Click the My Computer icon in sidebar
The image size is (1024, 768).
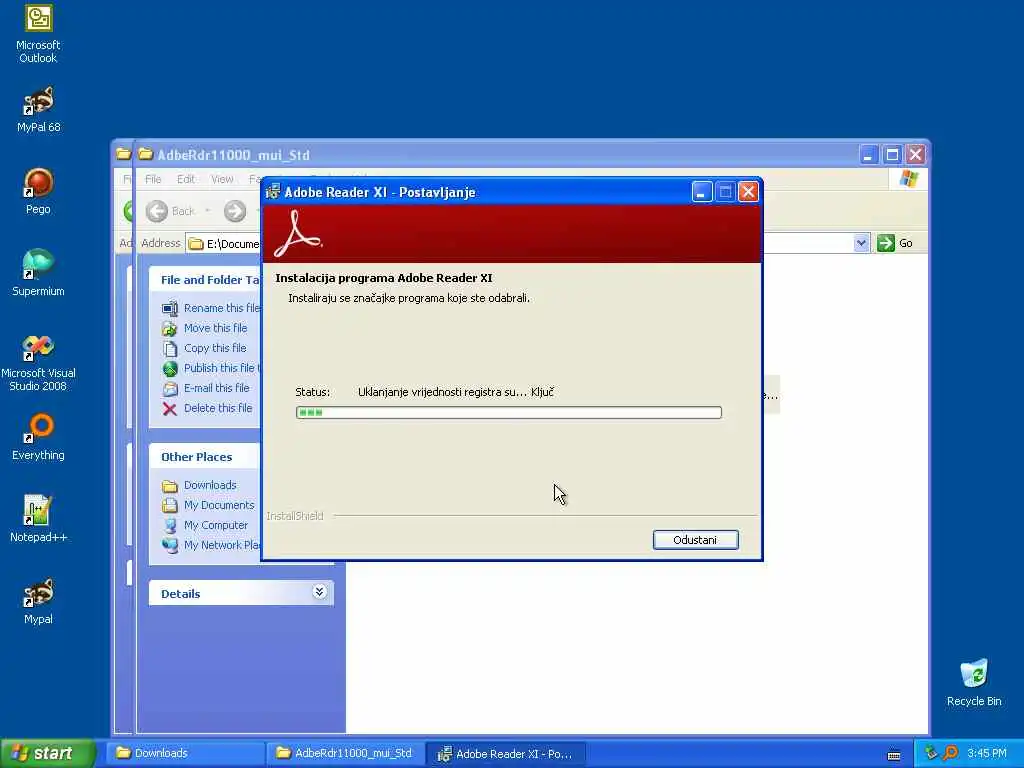tap(170, 526)
